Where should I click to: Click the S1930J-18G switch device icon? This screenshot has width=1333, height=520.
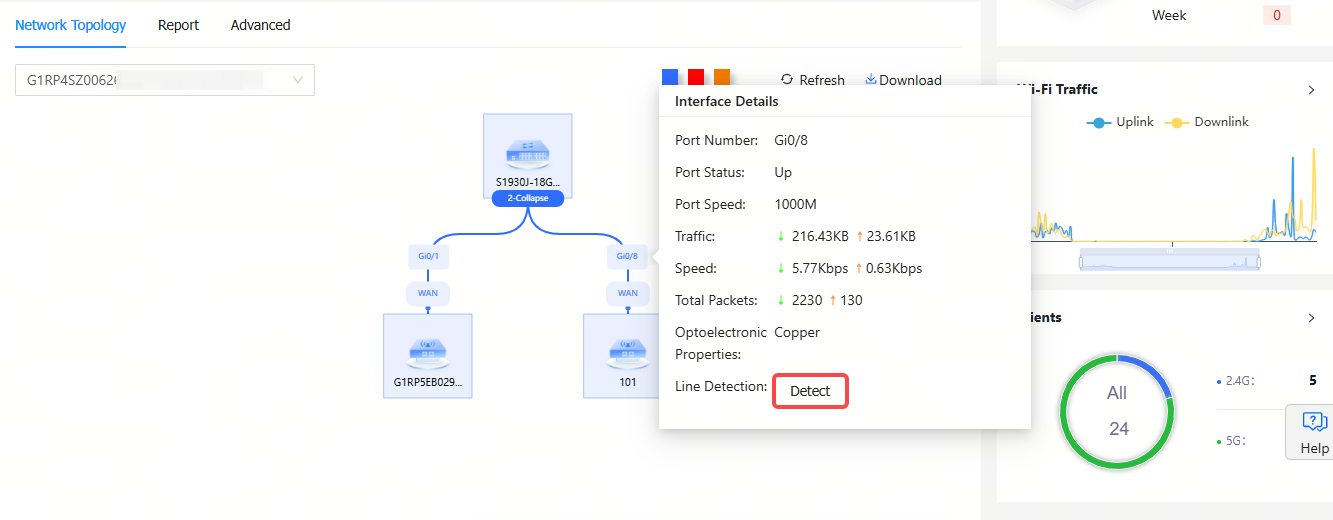click(x=527, y=153)
